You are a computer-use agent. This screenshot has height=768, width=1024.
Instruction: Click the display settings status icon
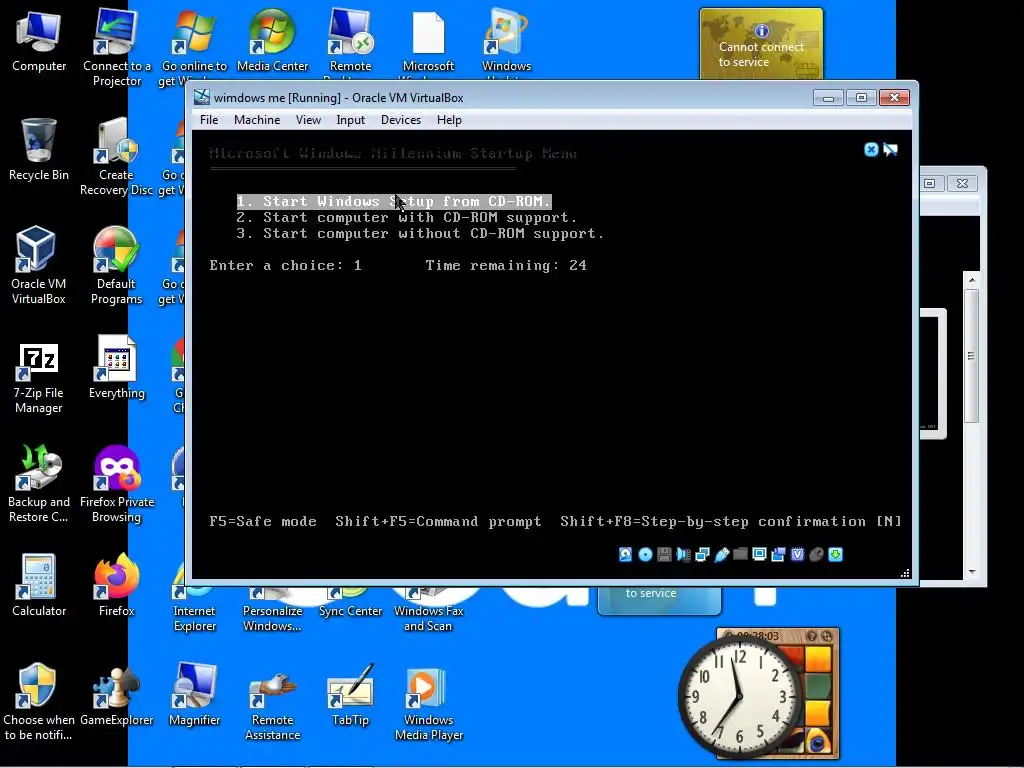pos(759,554)
